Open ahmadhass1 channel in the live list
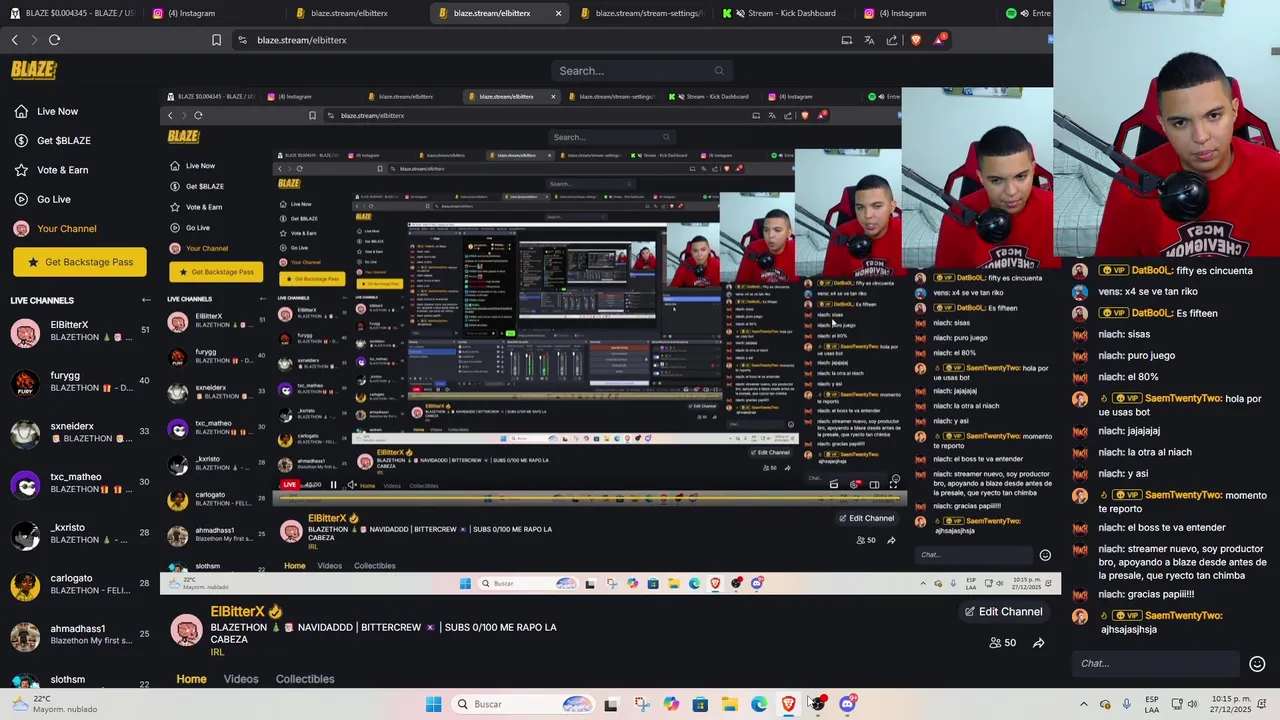The height and width of the screenshot is (720, 1280). pos(80,635)
